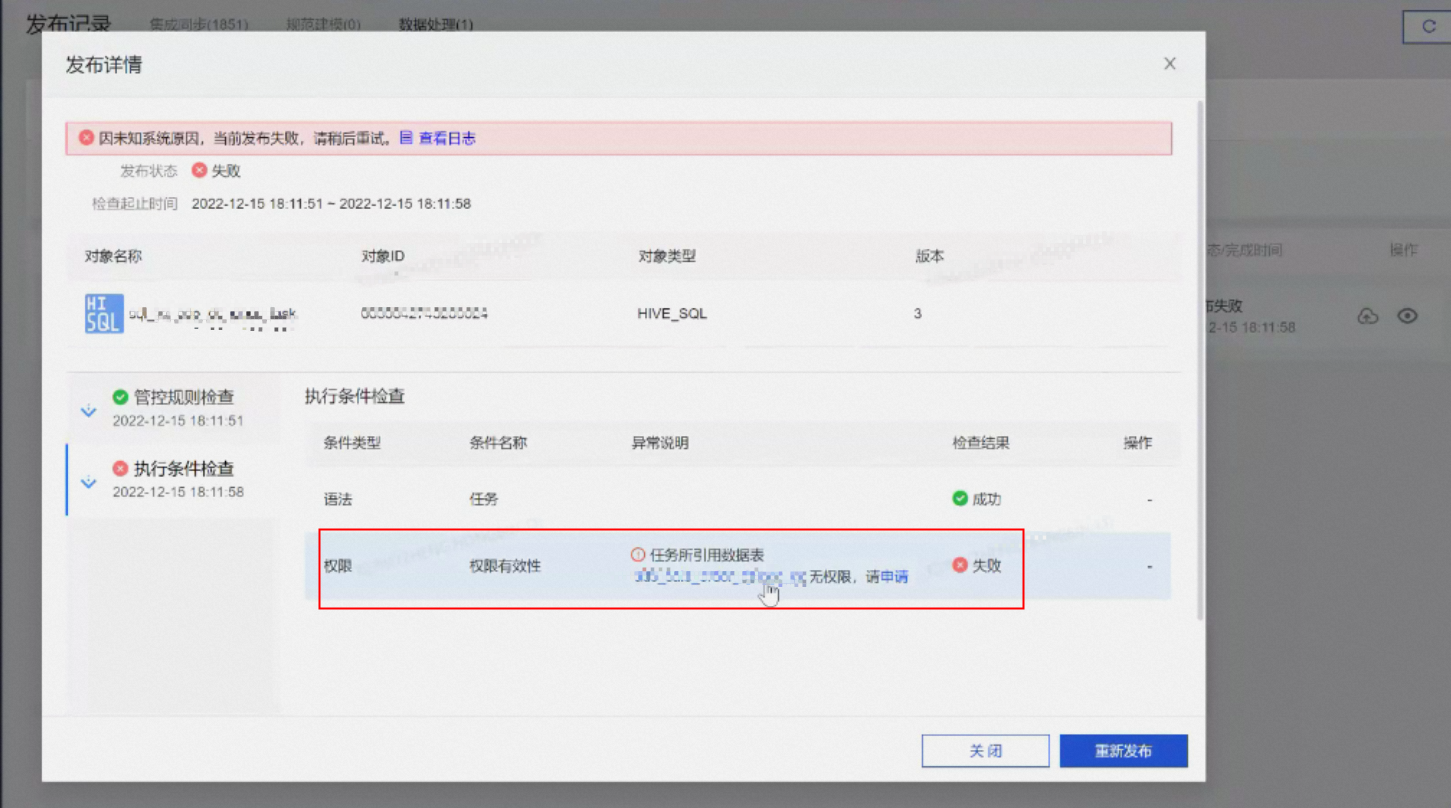Click the red failure icon beside 执行条件检查
The height and width of the screenshot is (808, 1451).
120,468
